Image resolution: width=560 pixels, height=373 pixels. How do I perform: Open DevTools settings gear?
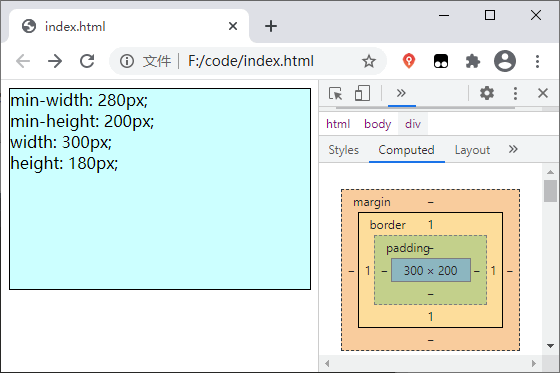pyautogui.click(x=486, y=94)
